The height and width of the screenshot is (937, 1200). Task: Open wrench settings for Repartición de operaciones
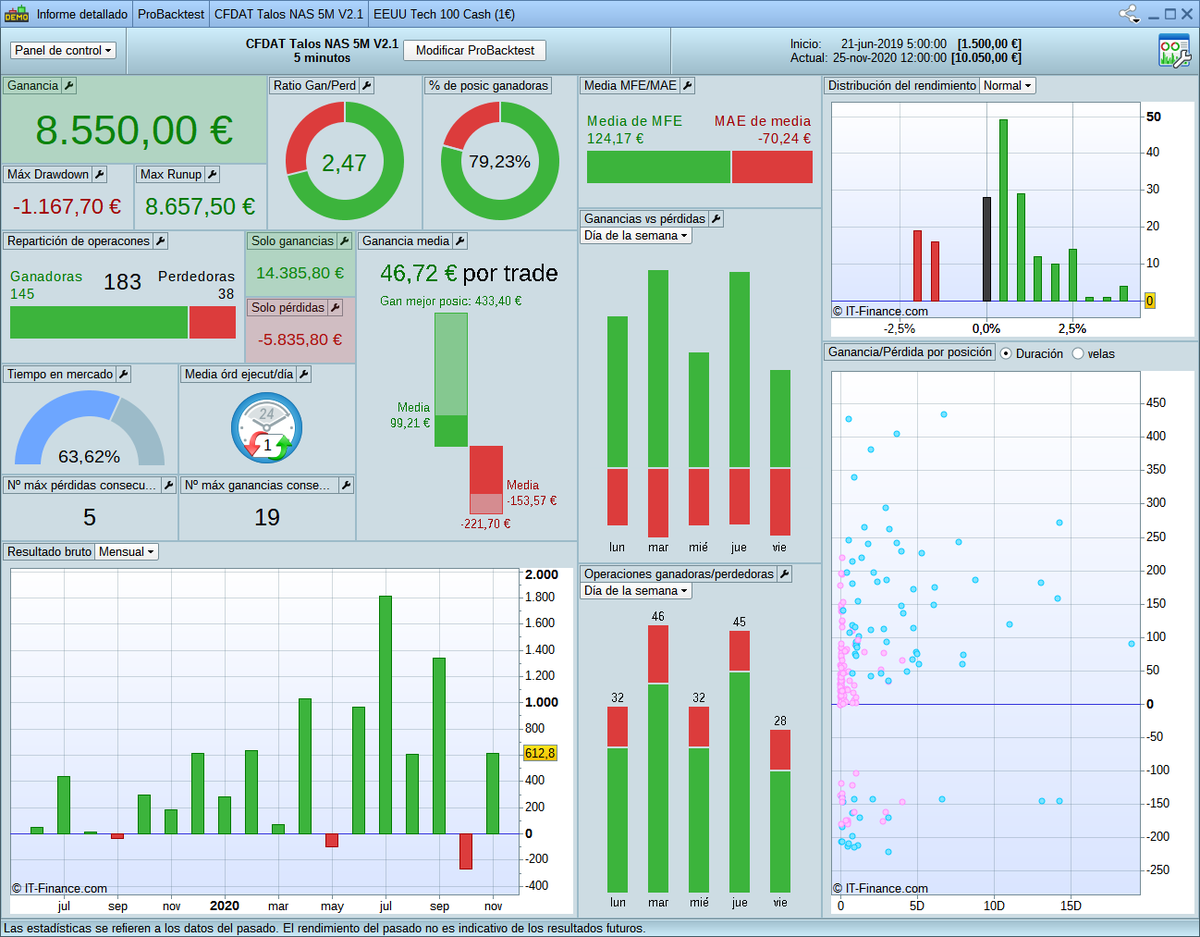159,240
